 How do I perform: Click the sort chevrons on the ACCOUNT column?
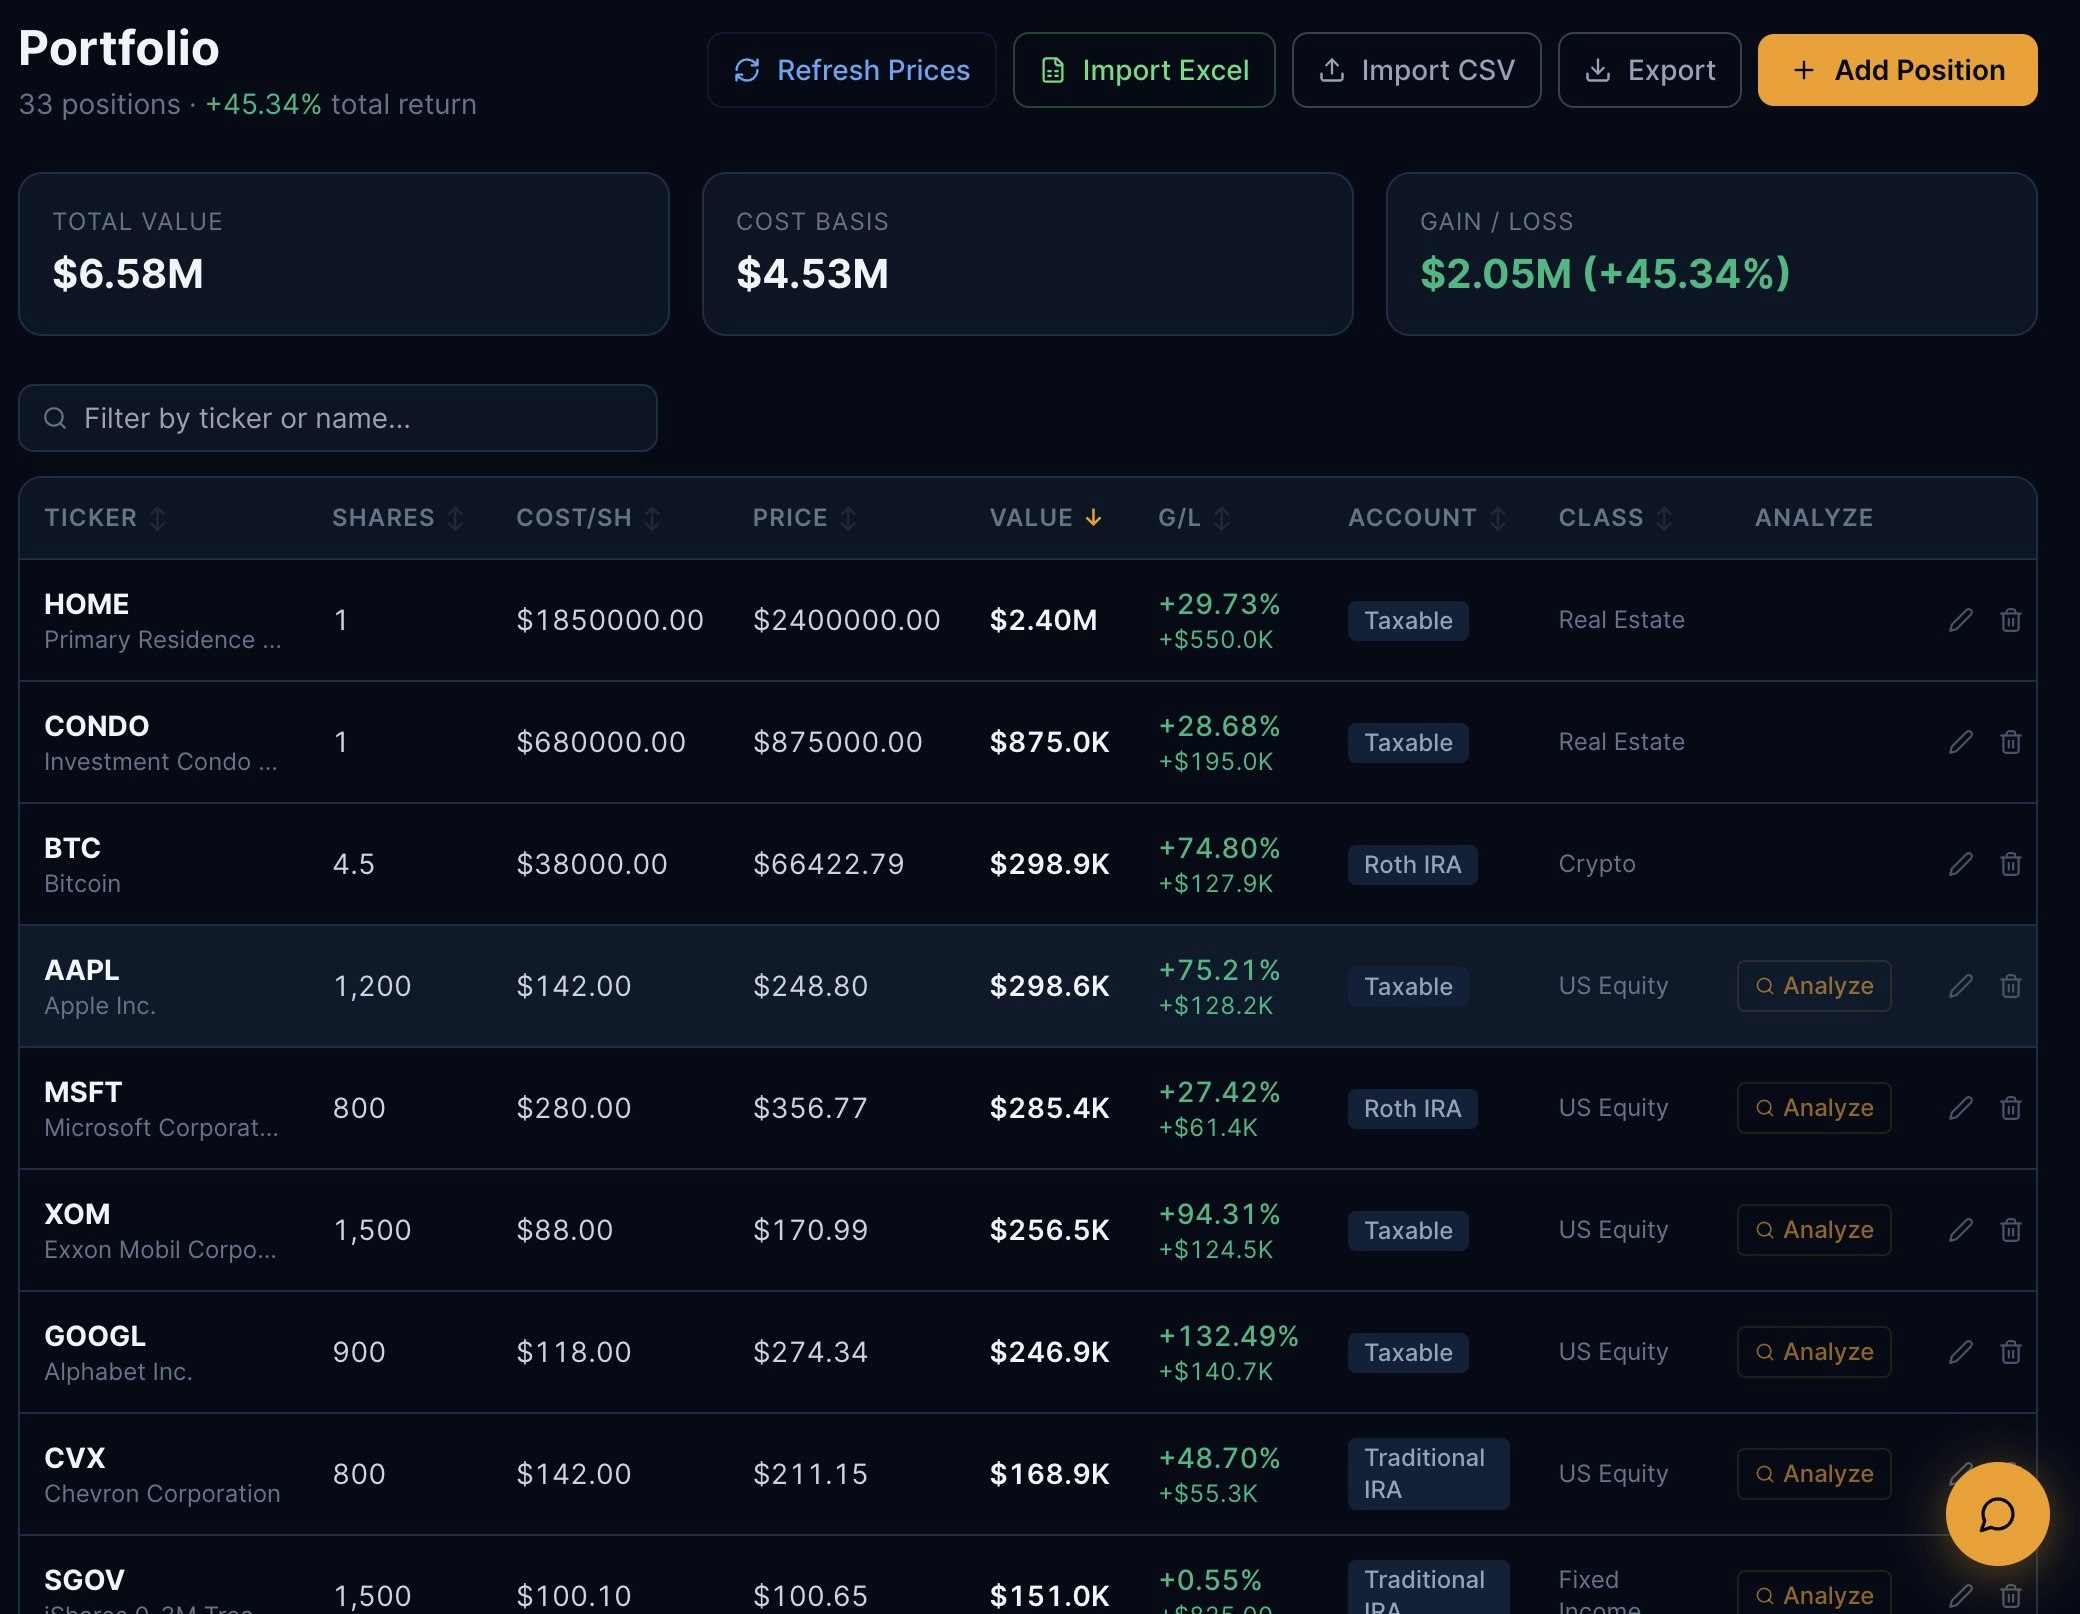point(1498,518)
